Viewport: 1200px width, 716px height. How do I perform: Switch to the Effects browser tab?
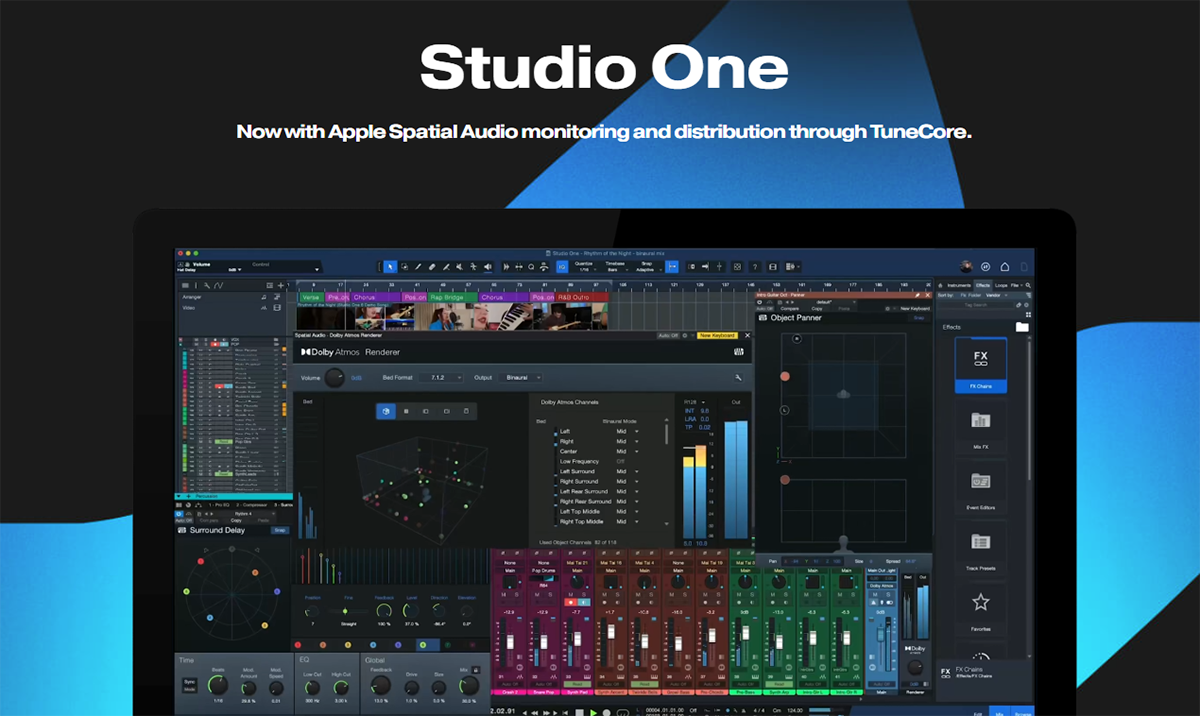[983, 285]
